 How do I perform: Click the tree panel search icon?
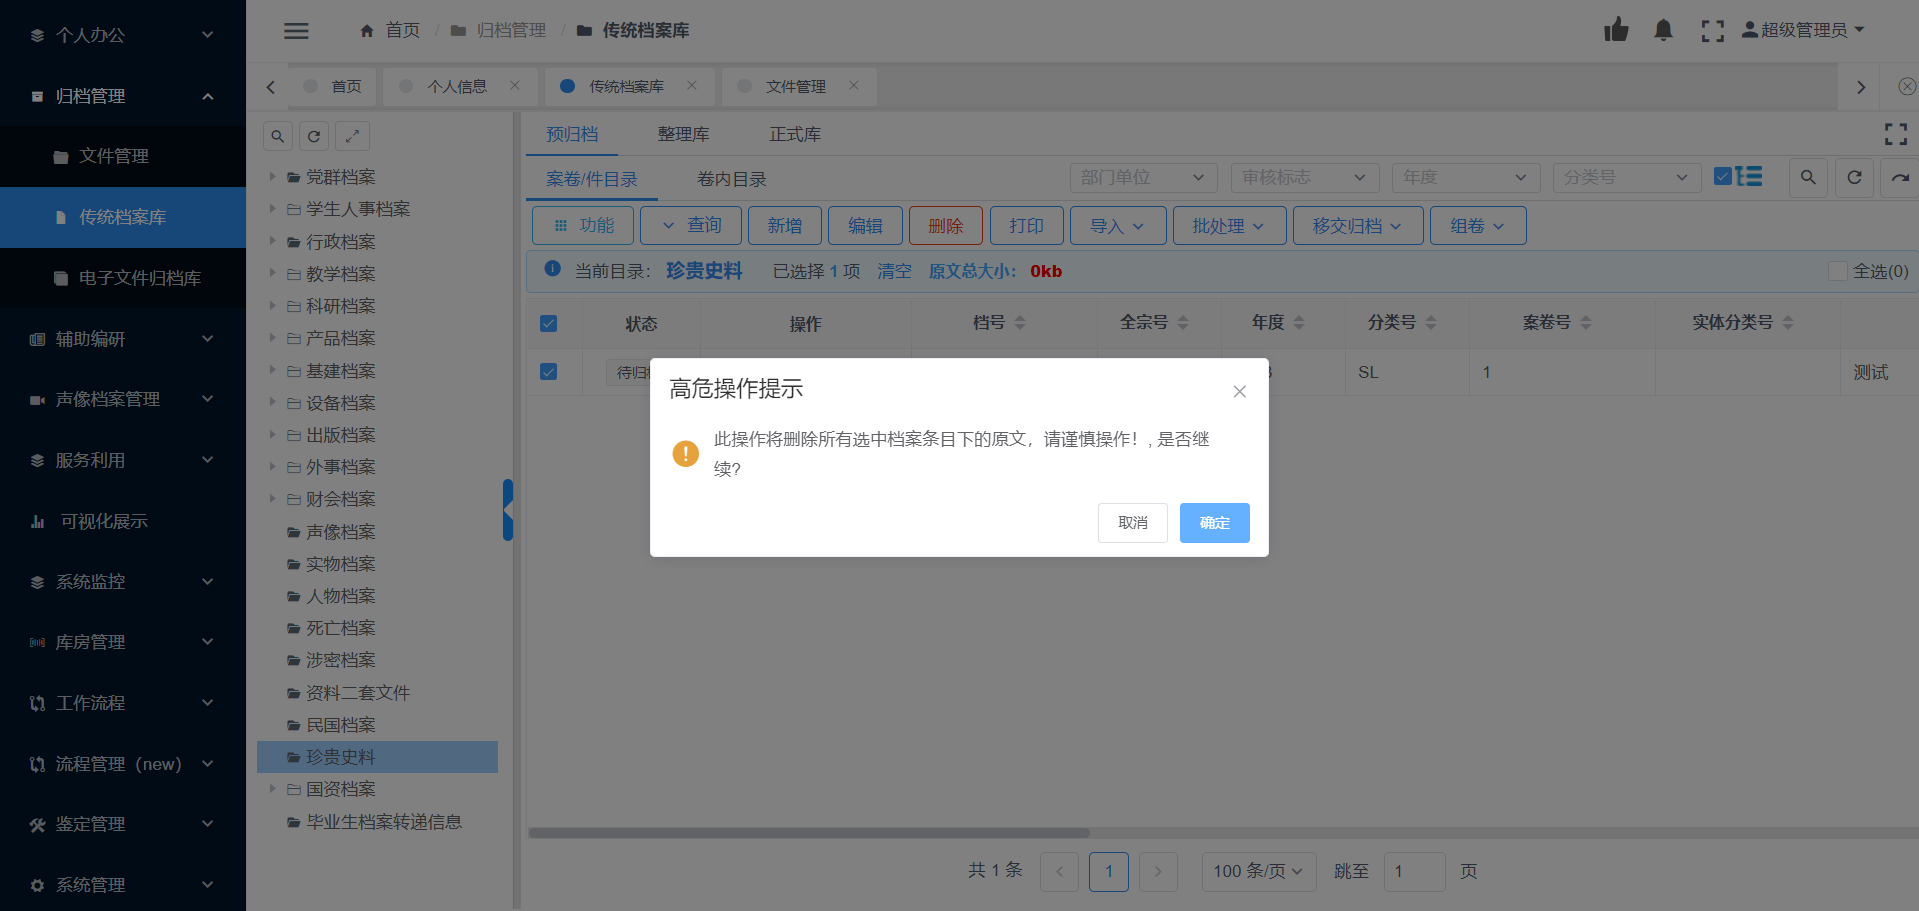coord(278,136)
